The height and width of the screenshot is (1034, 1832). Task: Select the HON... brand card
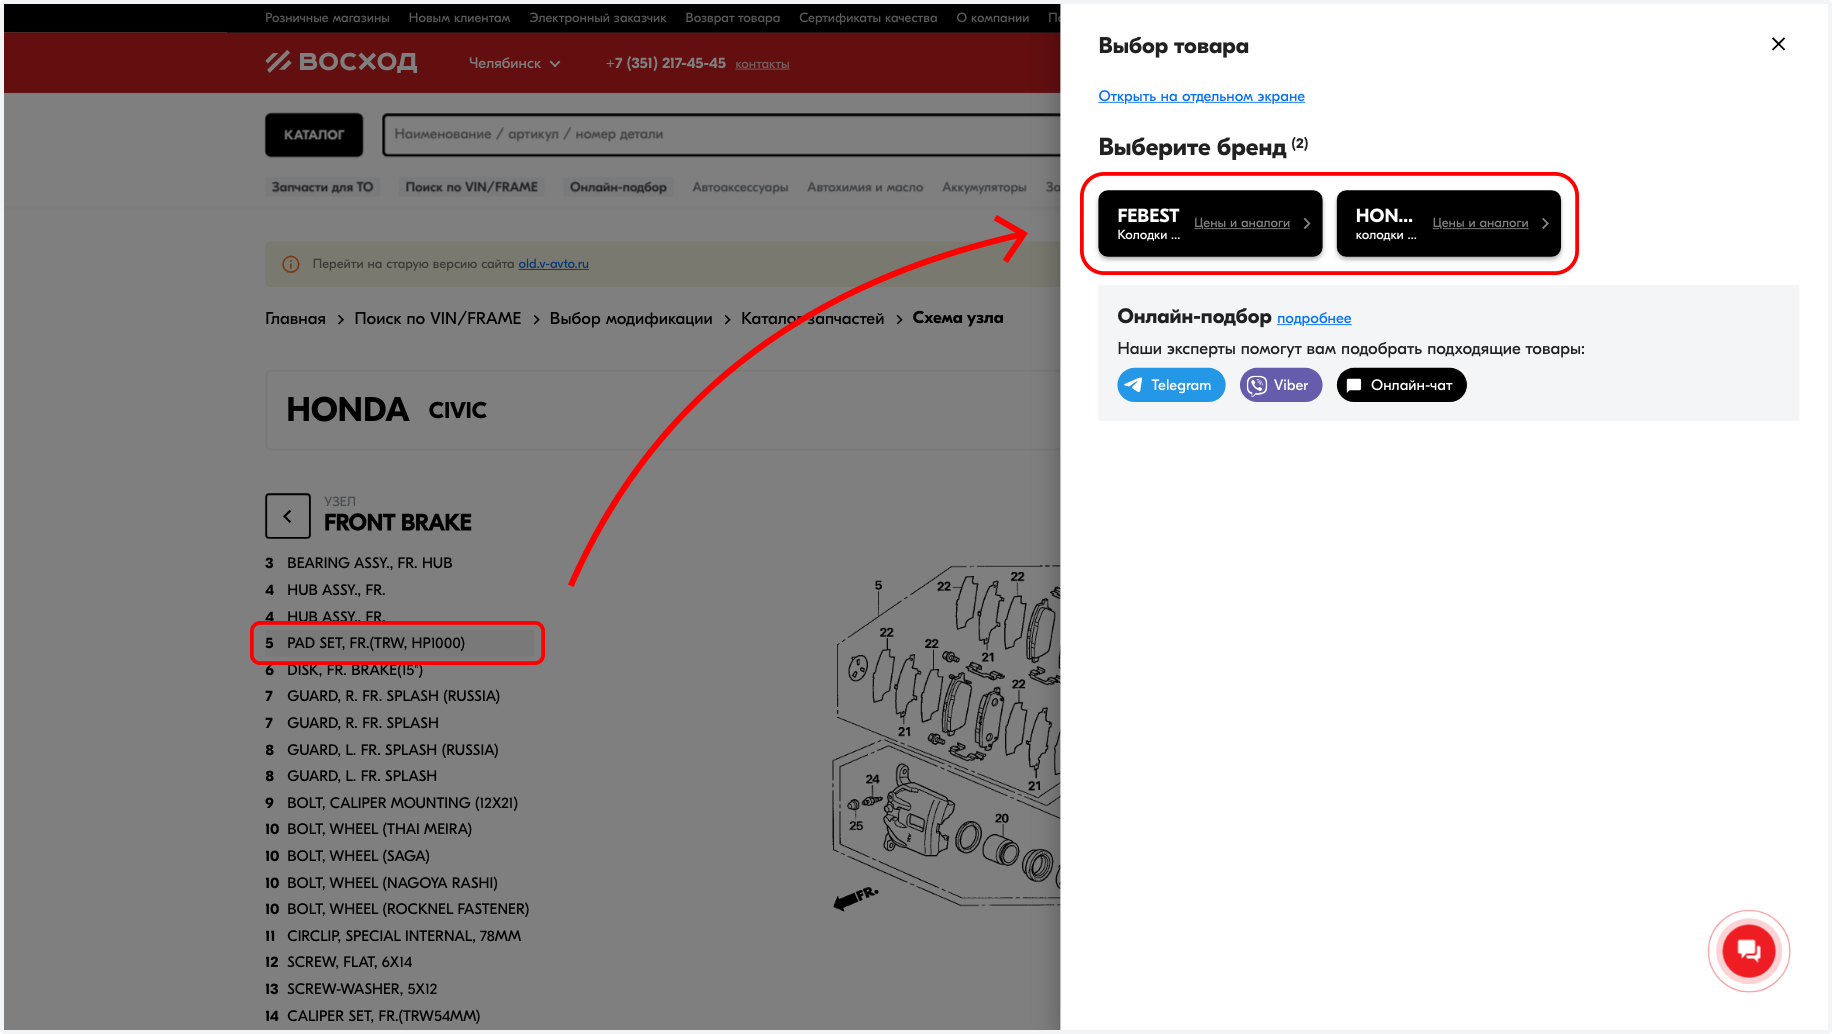click(x=1448, y=224)
